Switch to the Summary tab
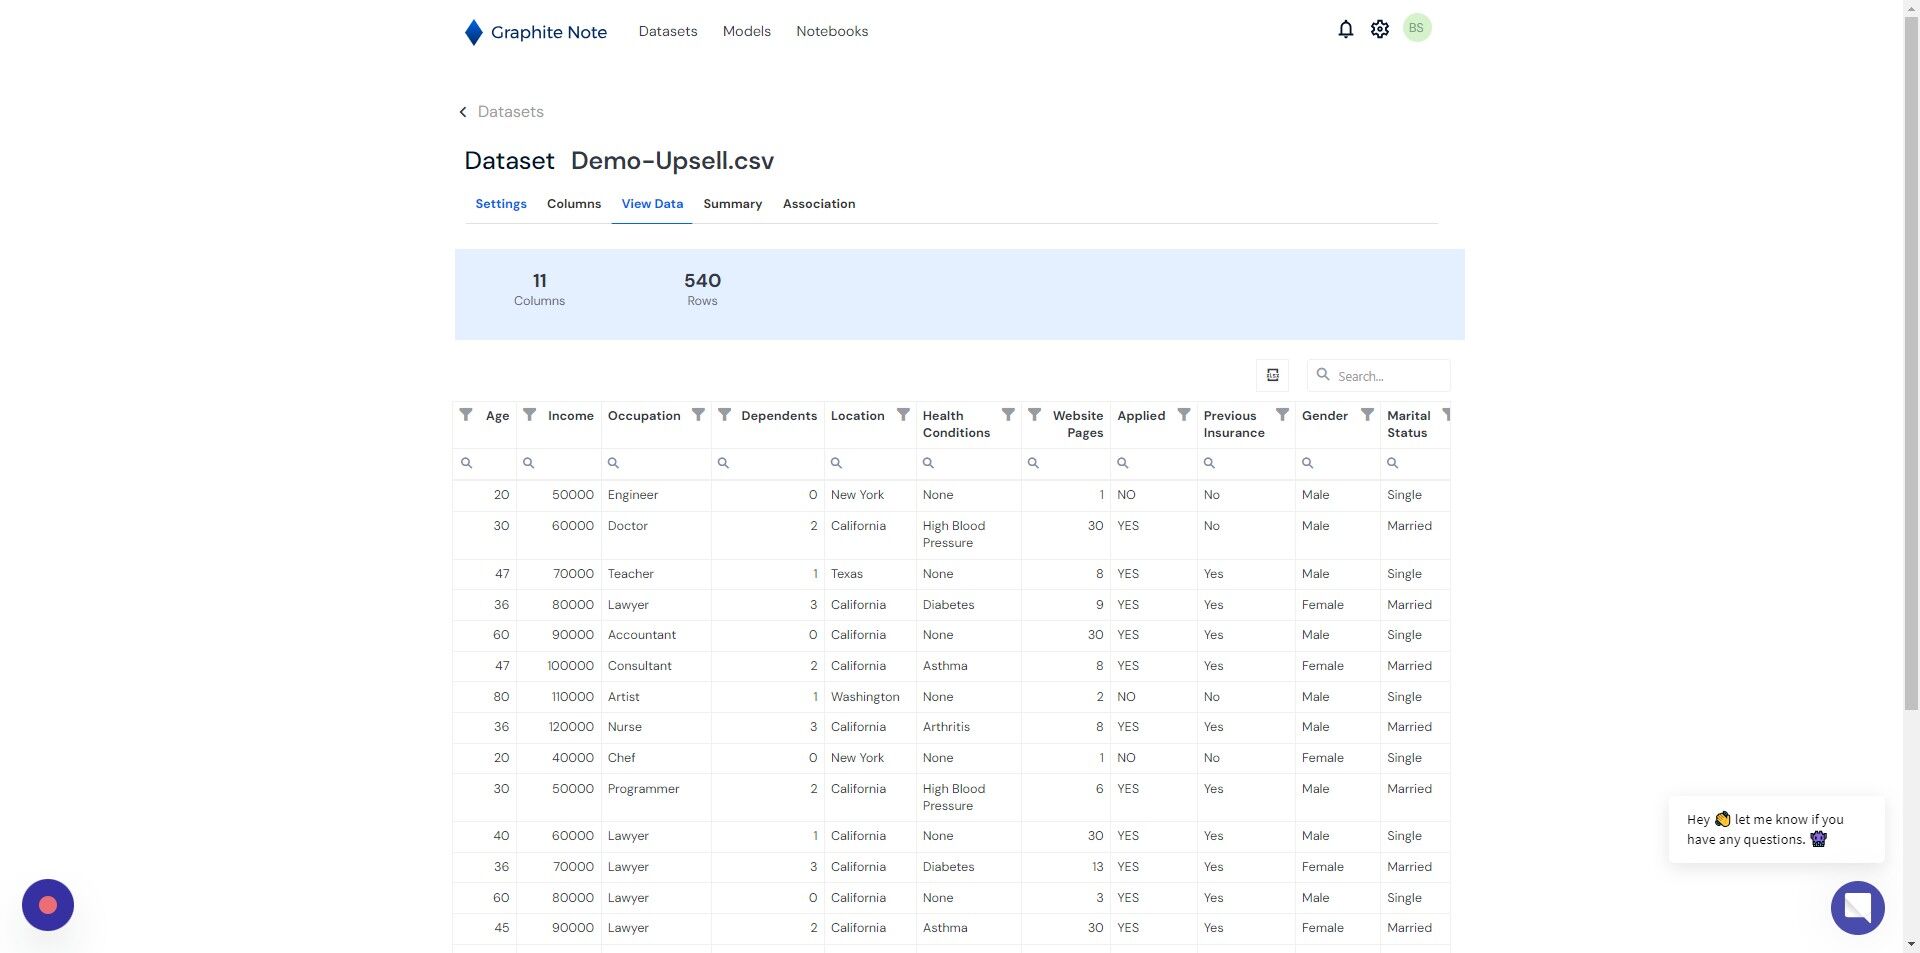 732,204
